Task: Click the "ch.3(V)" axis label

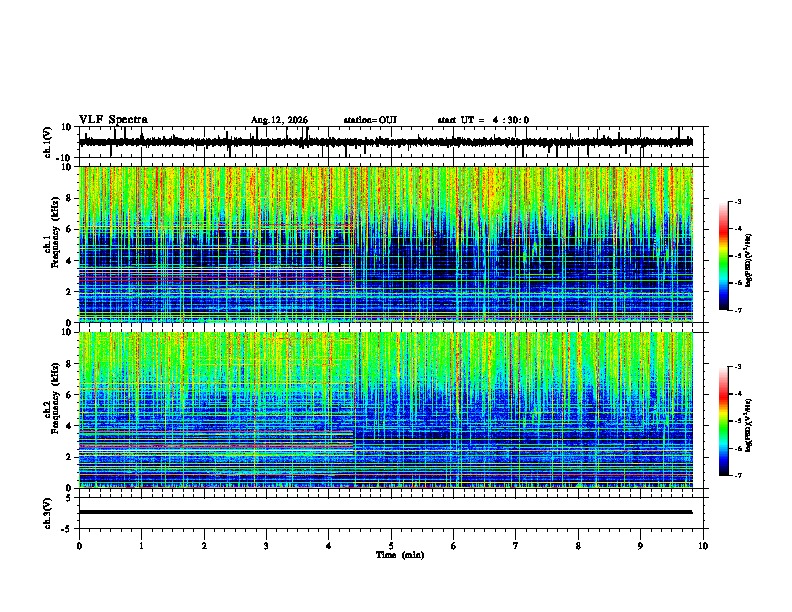Action: pos(47,513)
